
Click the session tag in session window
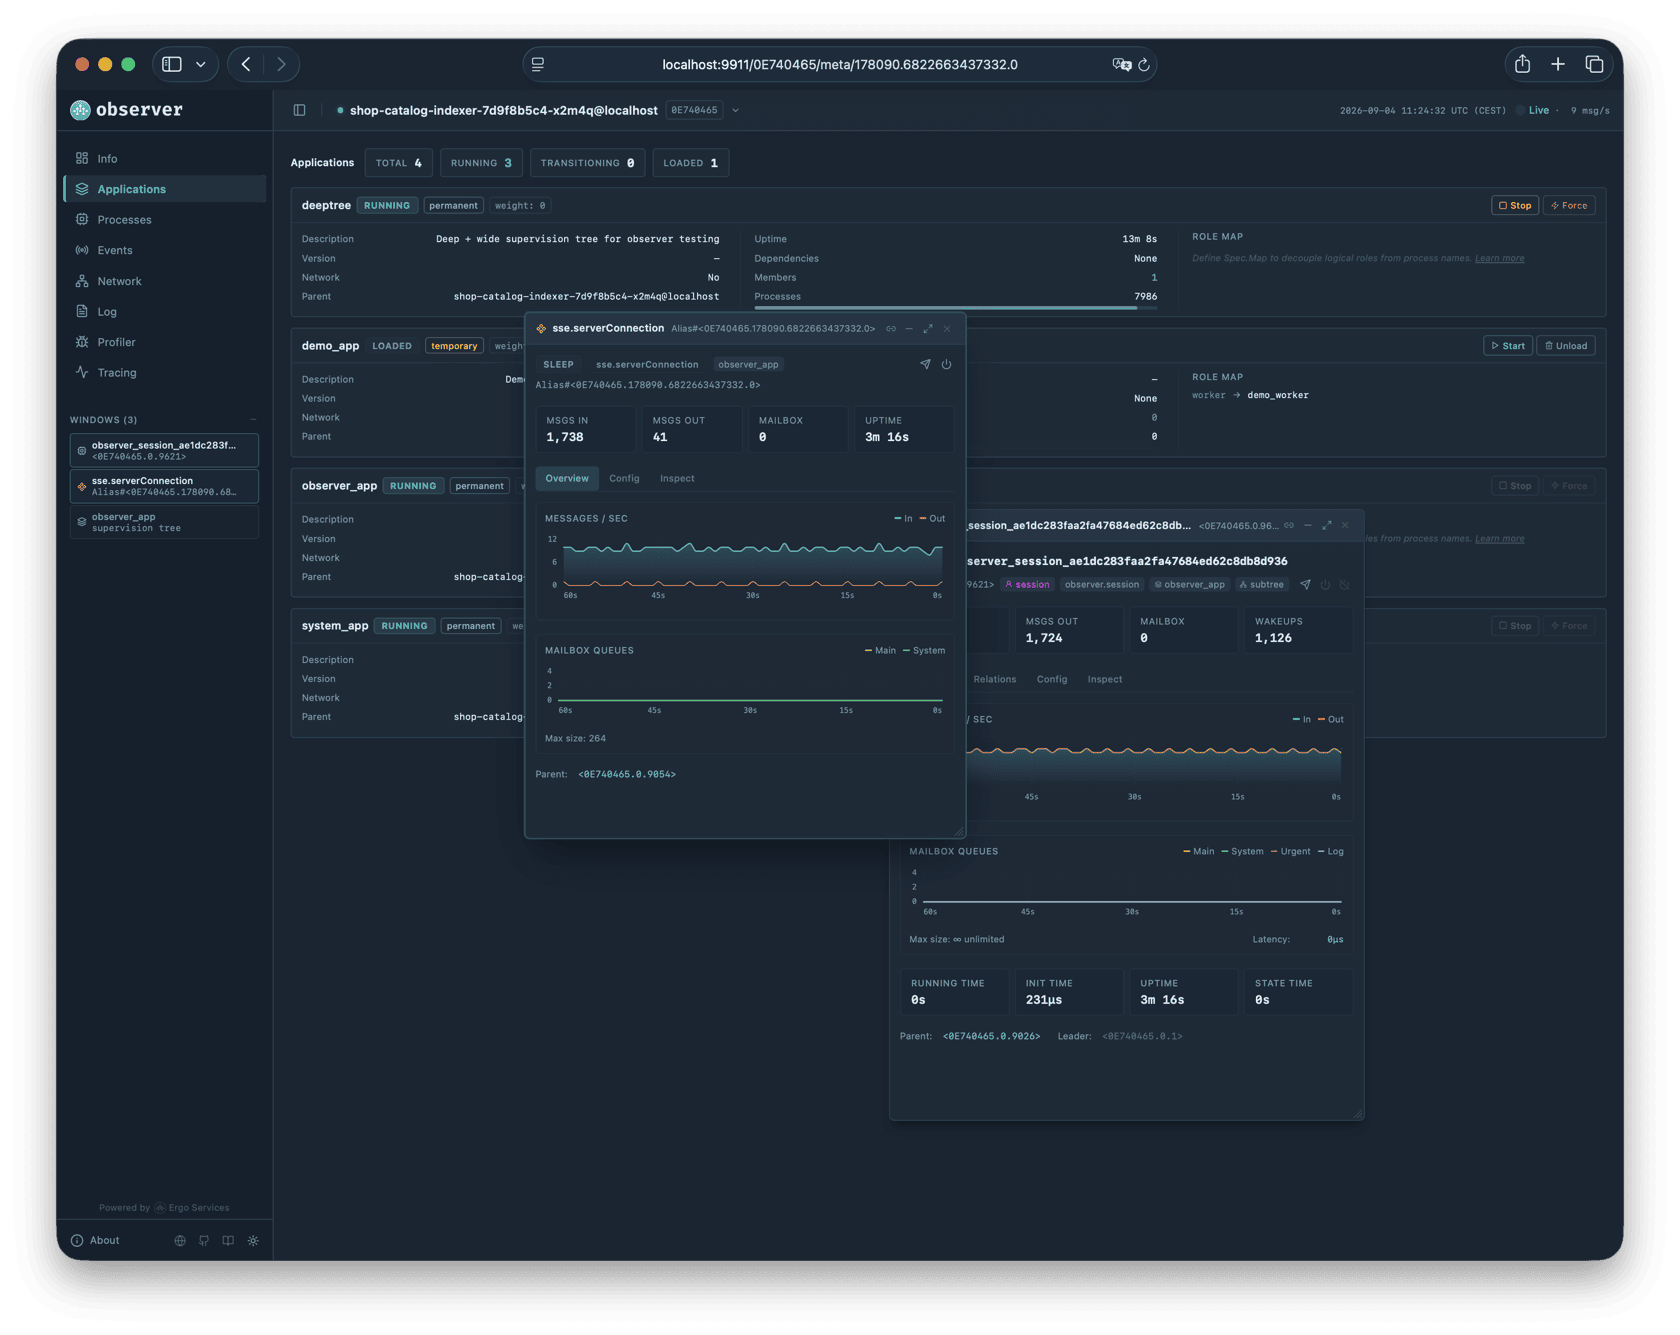[1027, 584]
